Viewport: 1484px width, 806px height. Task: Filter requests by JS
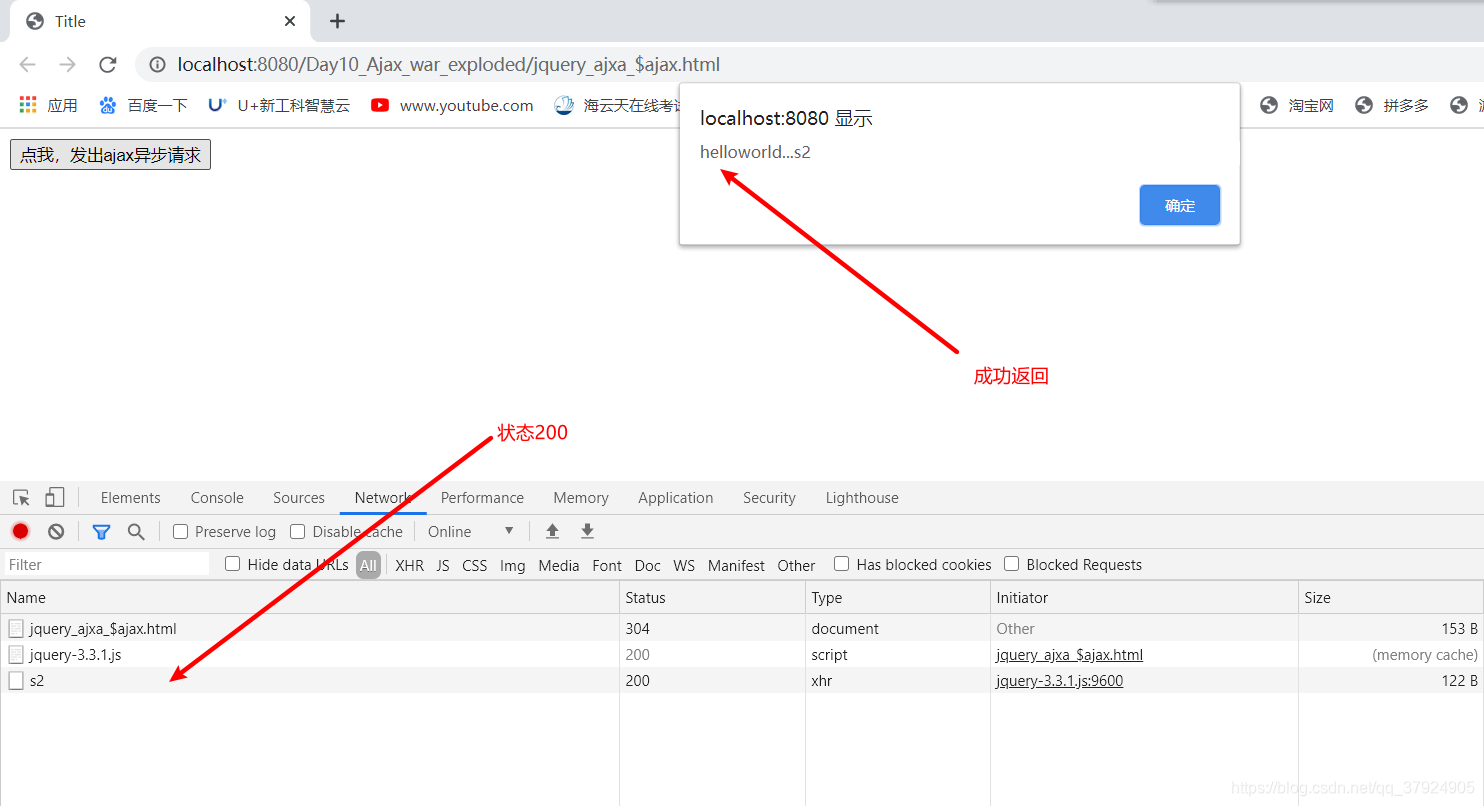pyautogui.click(x=443, y=565)
